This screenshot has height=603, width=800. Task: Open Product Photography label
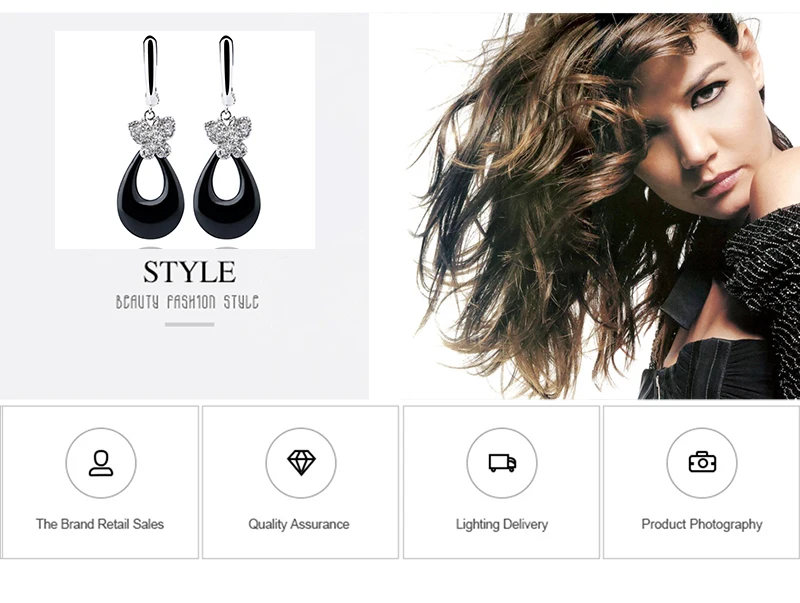click(x=702, y=524)
